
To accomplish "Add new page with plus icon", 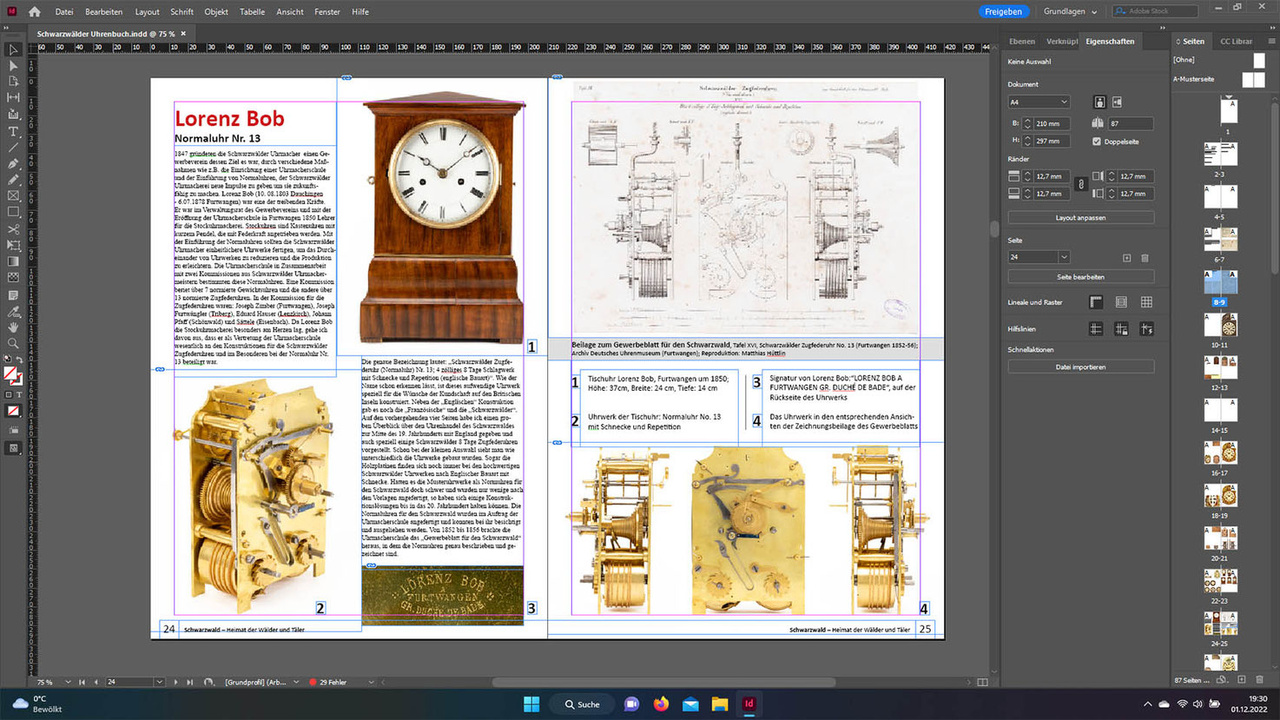I will pos(1127,258).
